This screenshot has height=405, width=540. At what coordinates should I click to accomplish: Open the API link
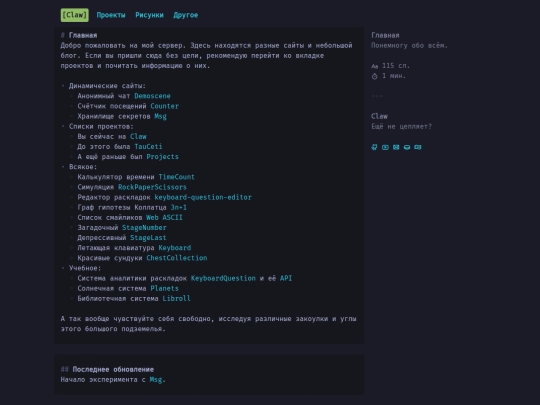tap(286, 278)
